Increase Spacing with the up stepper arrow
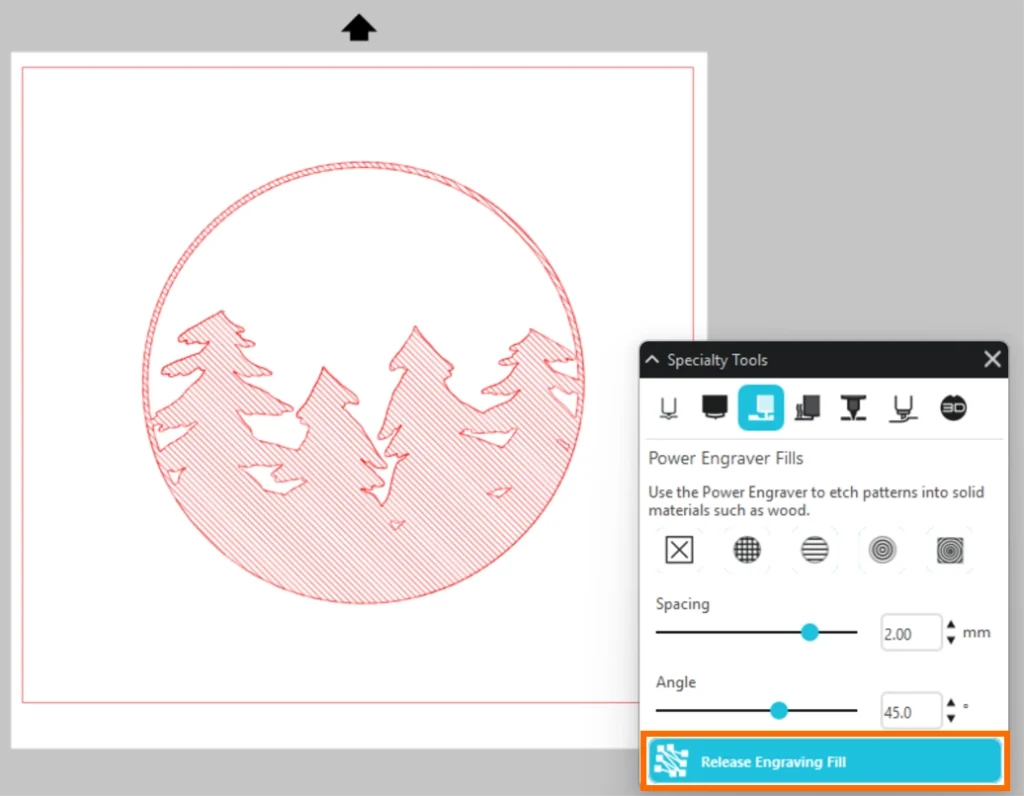Viewport: 1024px width, 796px height. coord(951,626)
